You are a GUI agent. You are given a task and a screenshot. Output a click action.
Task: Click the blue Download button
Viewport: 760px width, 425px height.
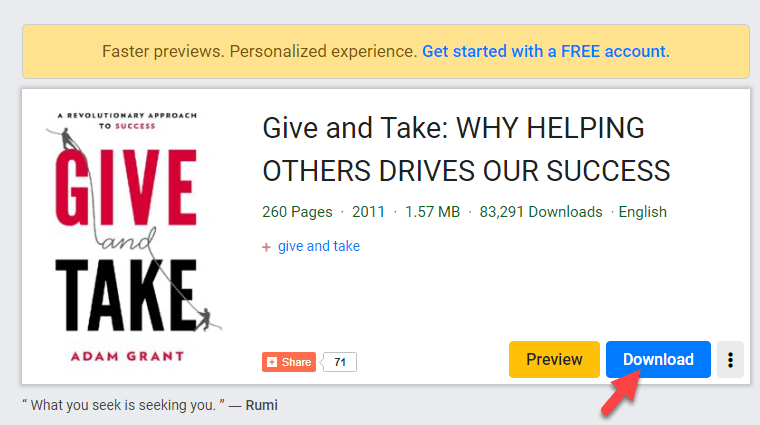pyautogui.click(x=658, y=360)
